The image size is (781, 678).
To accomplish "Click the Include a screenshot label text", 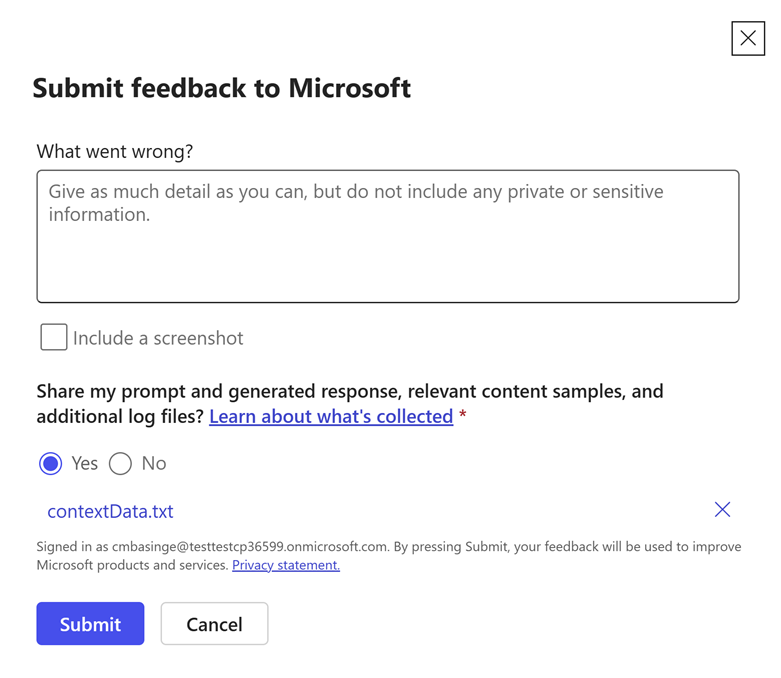I will click(x=158, y=338).
